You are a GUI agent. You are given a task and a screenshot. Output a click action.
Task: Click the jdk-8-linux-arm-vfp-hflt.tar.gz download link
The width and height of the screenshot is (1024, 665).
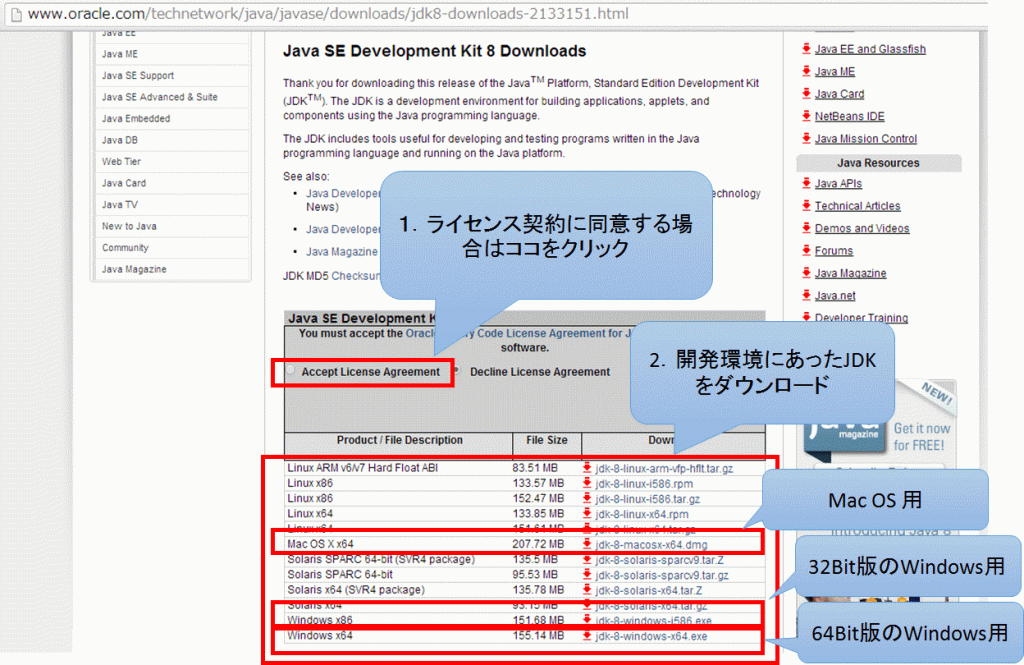662,468
